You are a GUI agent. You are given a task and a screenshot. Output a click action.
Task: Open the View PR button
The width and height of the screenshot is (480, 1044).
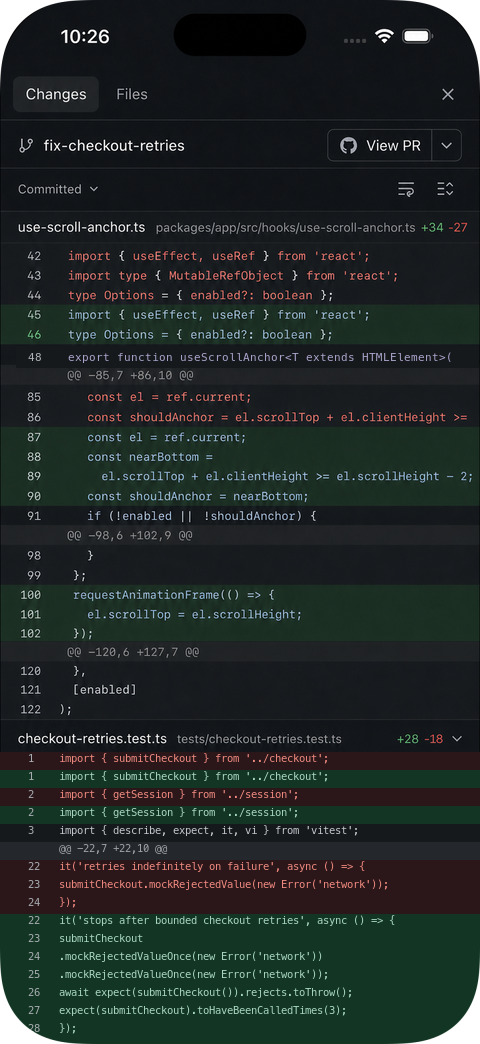tap(380, 145)
